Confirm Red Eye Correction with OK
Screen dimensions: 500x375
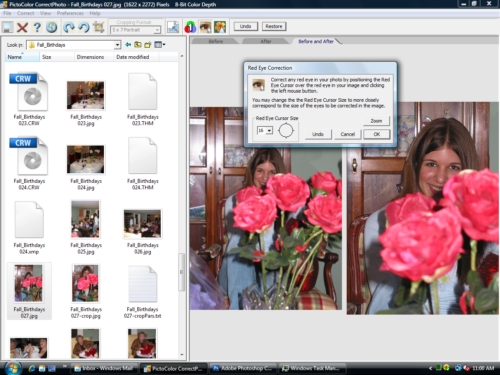pyautogui.click(x=377, y=134)
